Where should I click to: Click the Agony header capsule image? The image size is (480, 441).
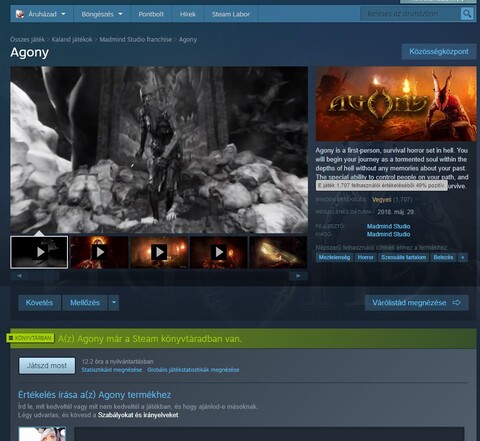(x=396, y=104)
